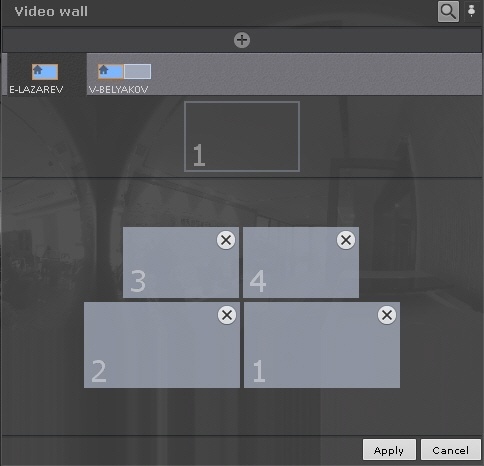This screenshot has height=466, width=484.
Task: Select monitor tile number 2
Action: tap(162, 345)
